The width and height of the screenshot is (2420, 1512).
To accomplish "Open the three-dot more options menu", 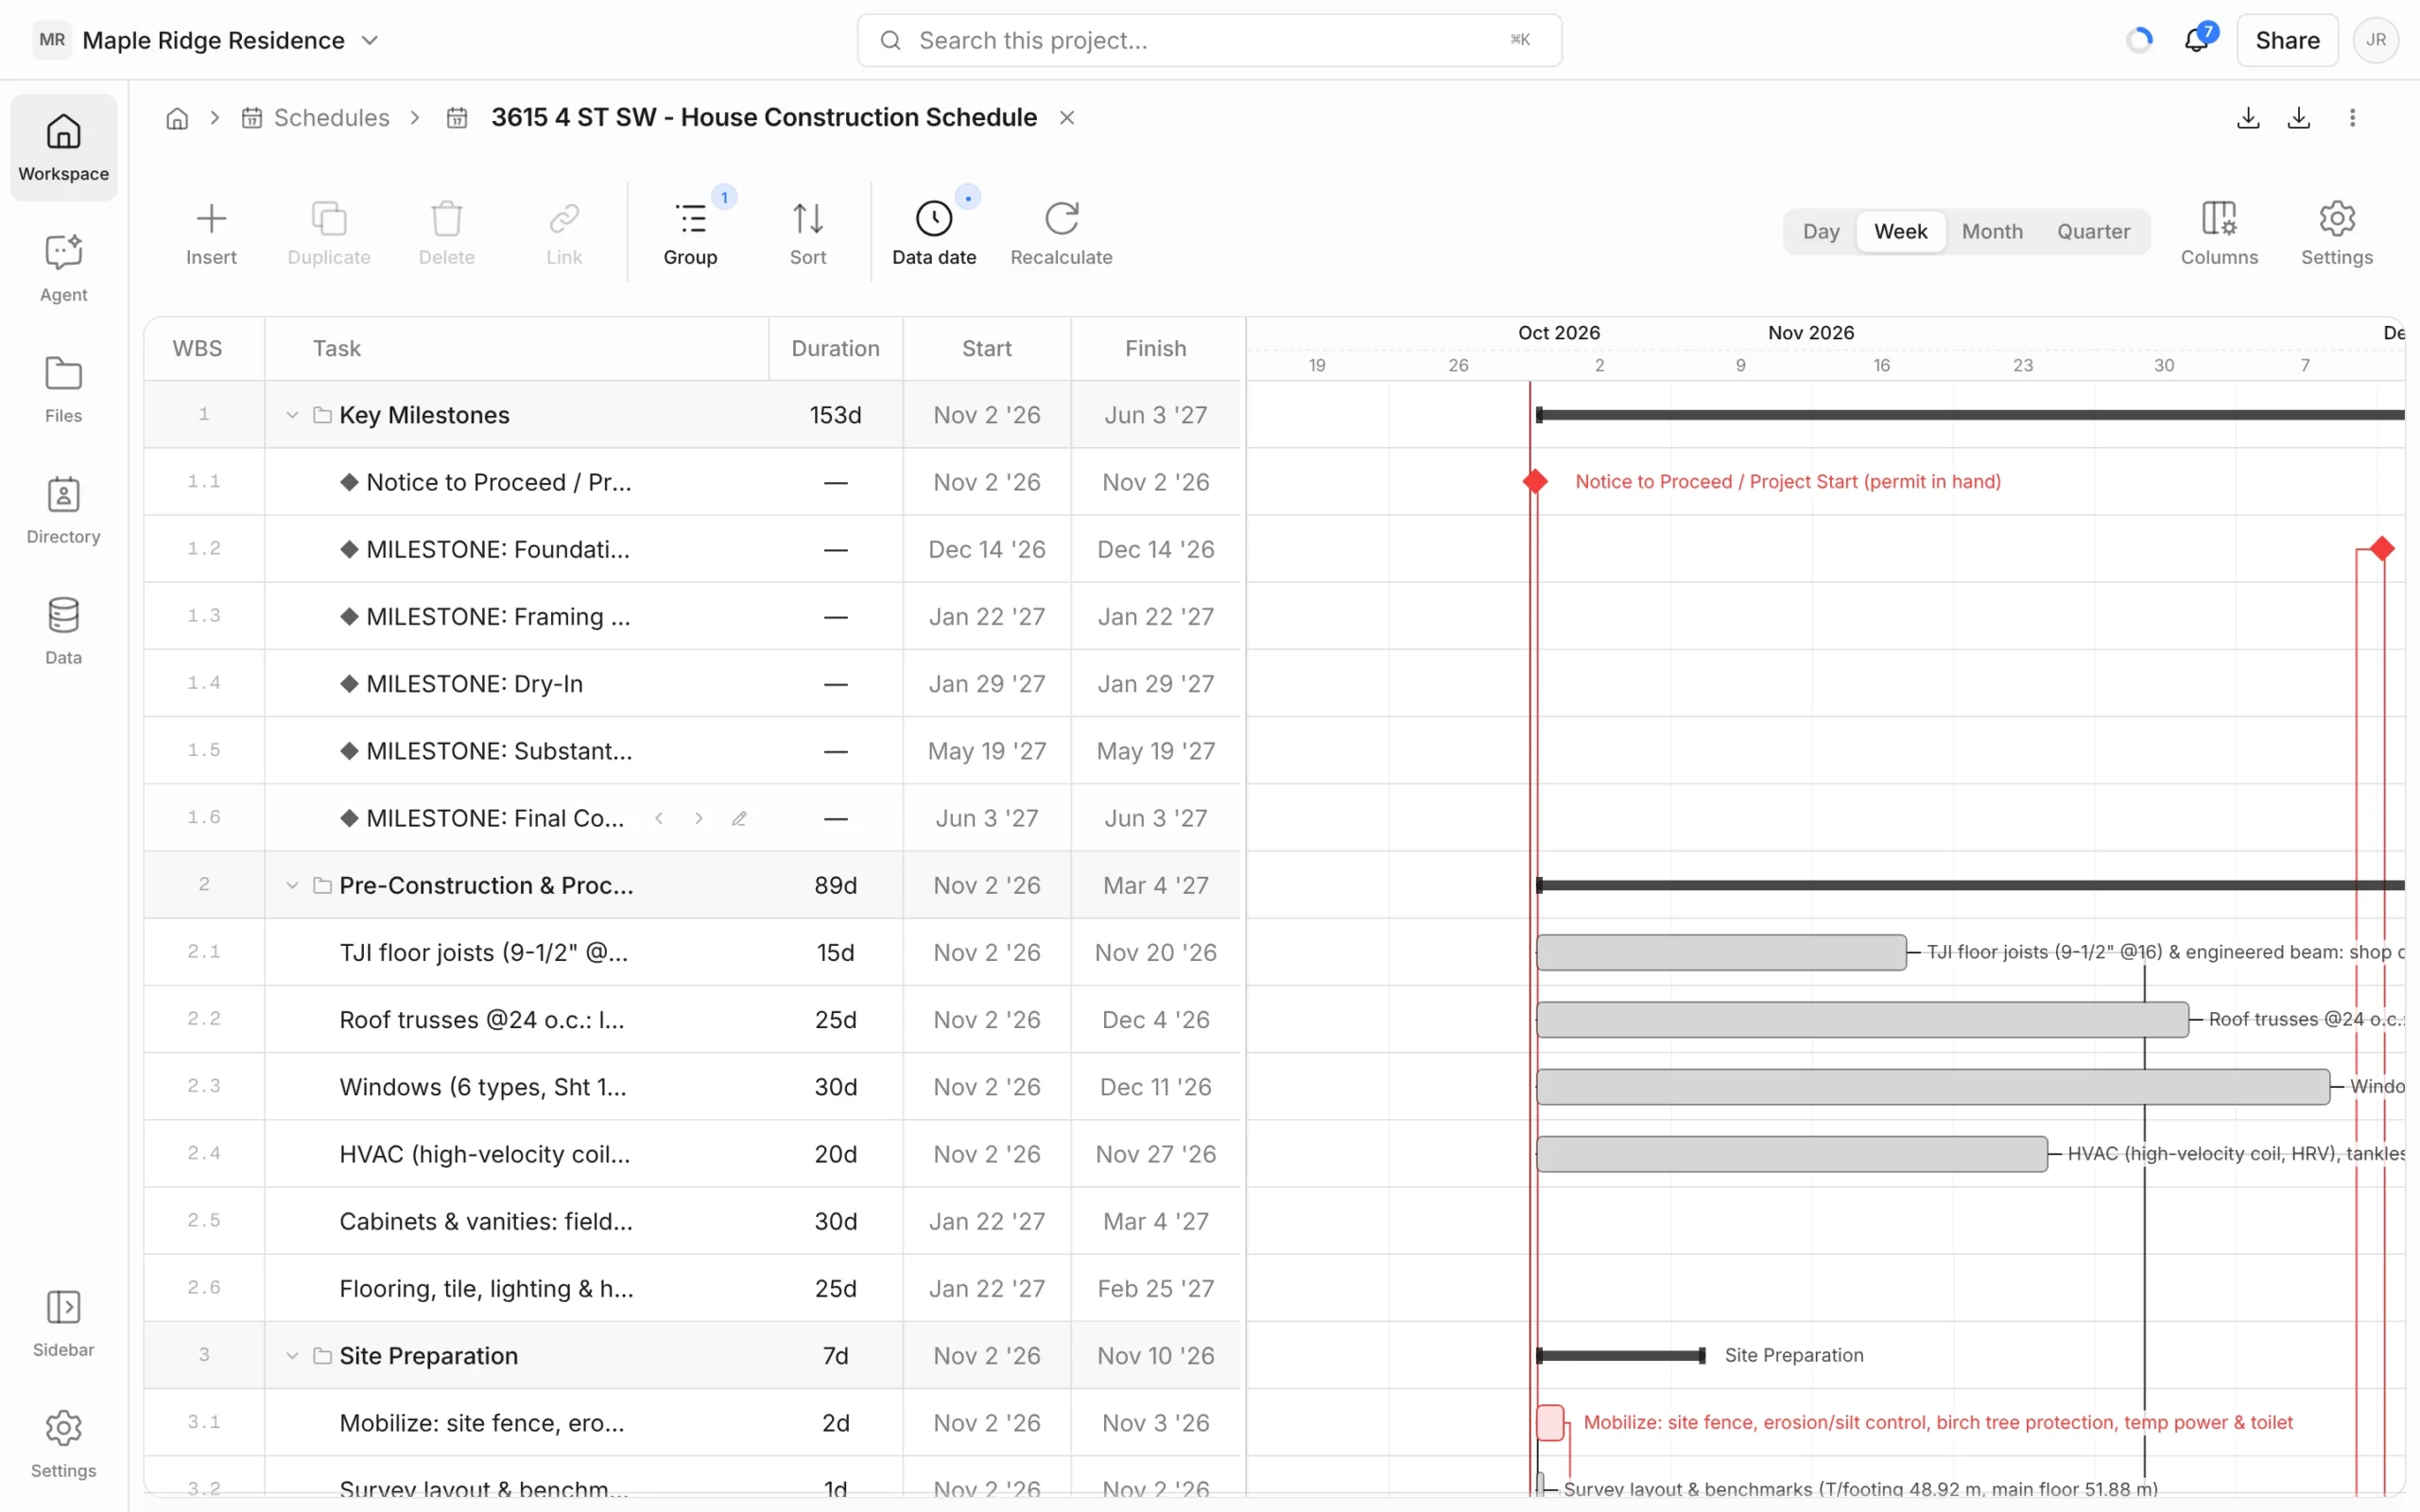I will coord(2352,118).
